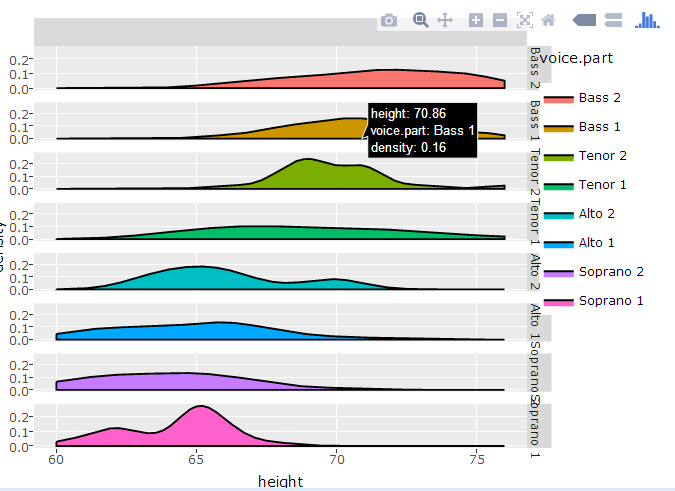Click the Zoom in plus icon
The image size is (675, 491).
(x=476, y=20)
